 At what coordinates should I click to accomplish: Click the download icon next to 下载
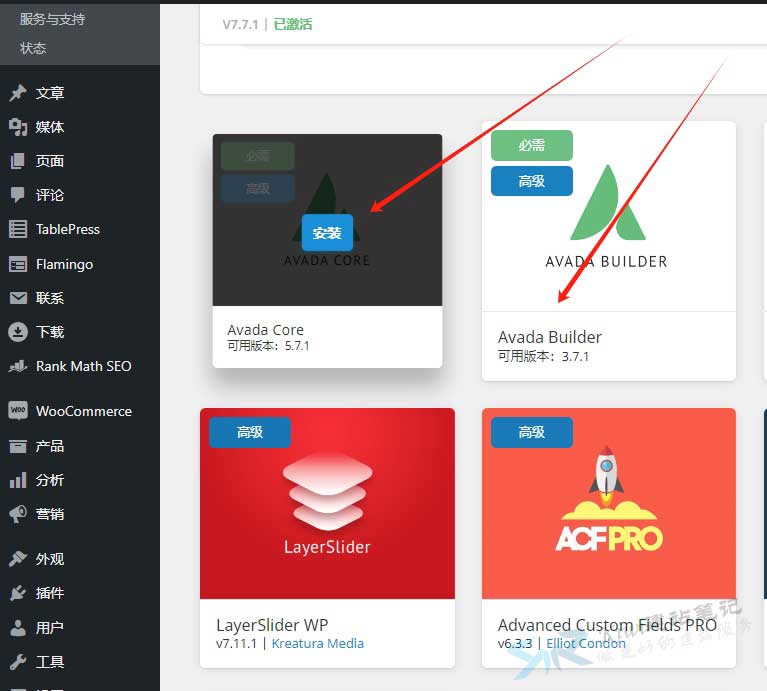point(18,332)
